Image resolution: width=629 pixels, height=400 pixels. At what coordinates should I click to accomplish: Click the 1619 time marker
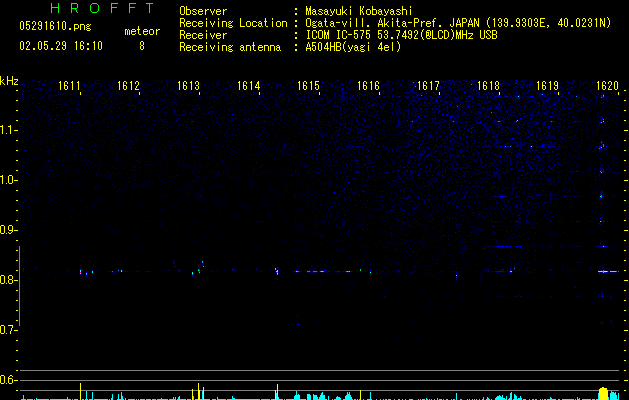(x=548, y=86)
